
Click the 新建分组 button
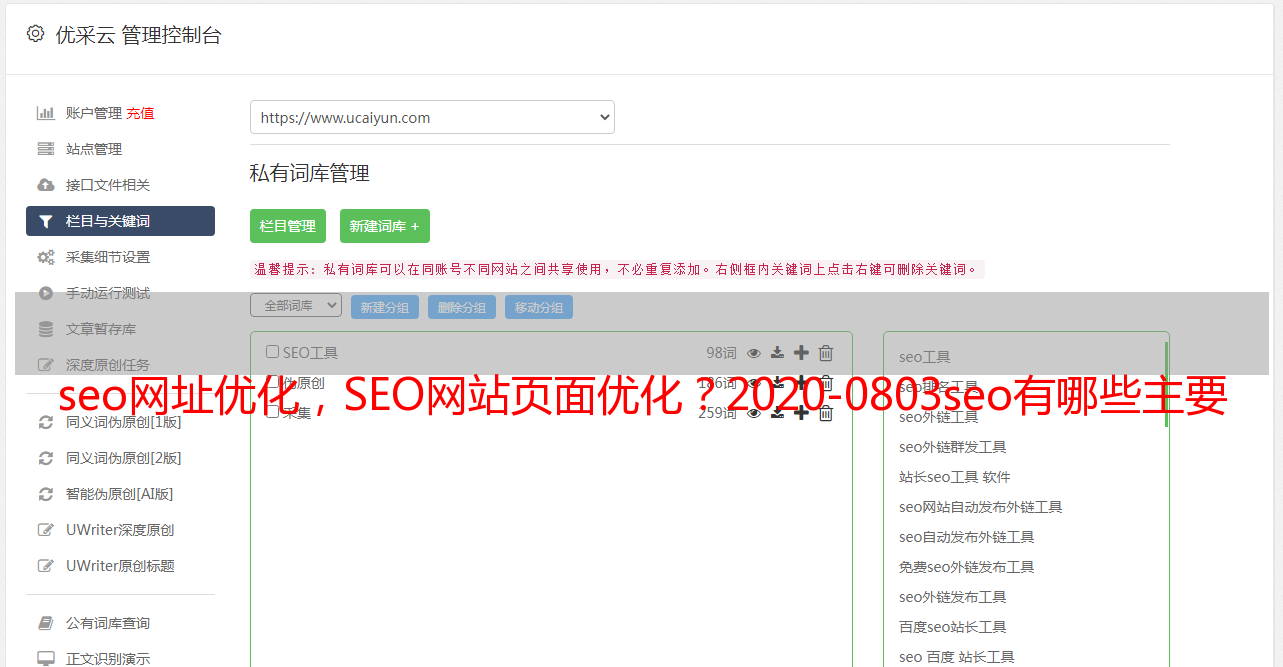(385, 307)
